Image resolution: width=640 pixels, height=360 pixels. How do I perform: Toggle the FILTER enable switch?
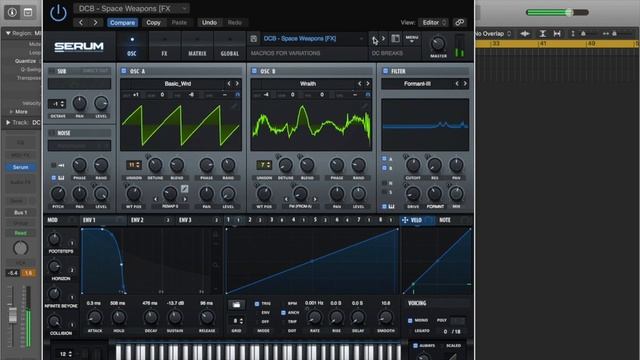coord(385,71)
